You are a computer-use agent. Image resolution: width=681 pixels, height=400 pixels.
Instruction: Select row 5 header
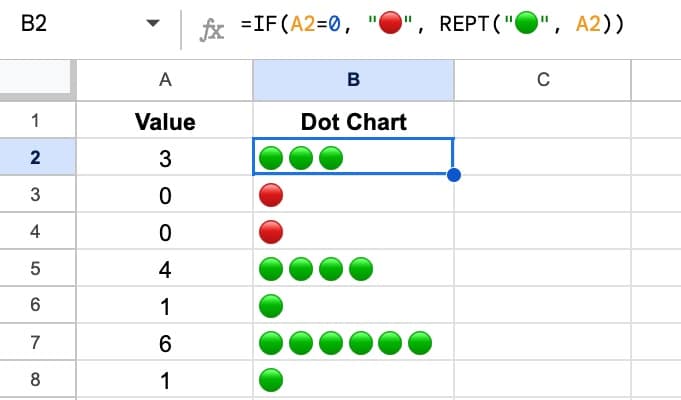click(37, 268)
